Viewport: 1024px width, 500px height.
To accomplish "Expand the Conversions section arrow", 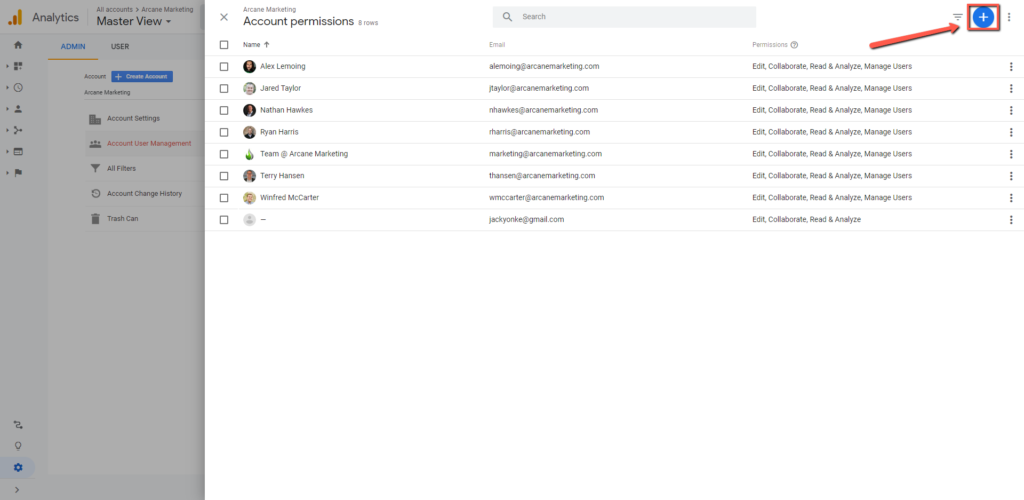I will [7, 173].
